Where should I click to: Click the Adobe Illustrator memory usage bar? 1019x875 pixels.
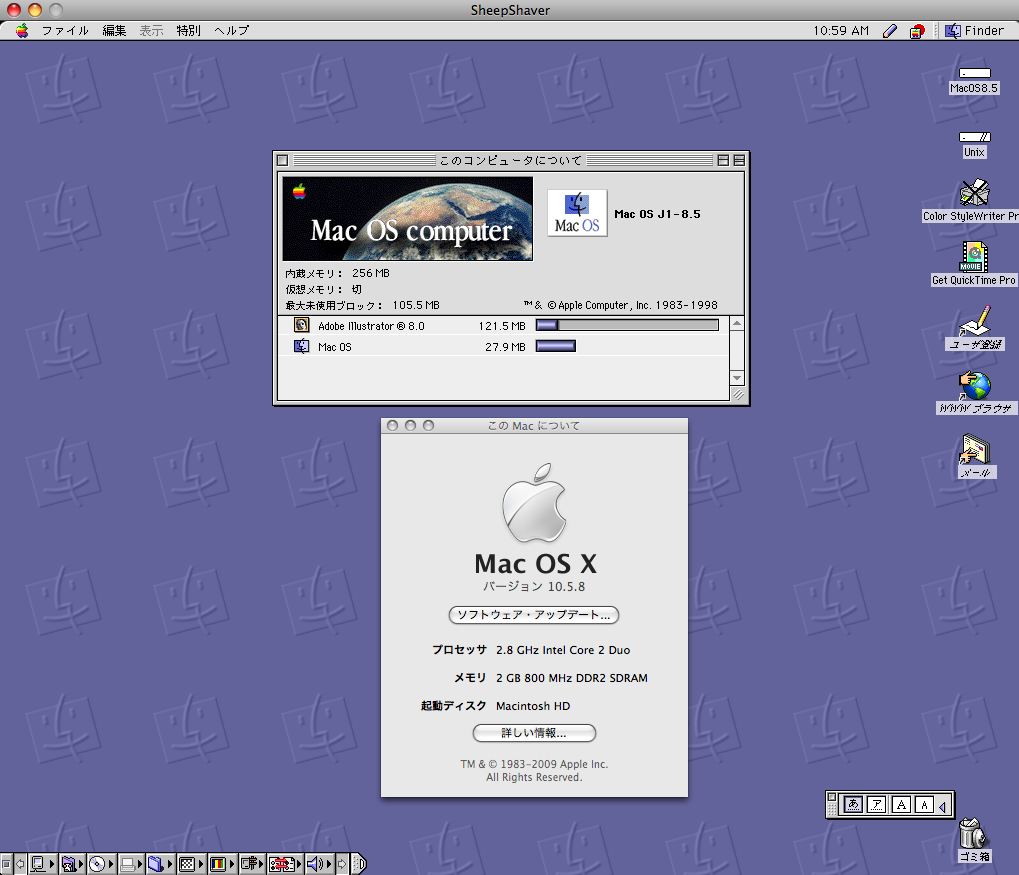coord(627,325)
